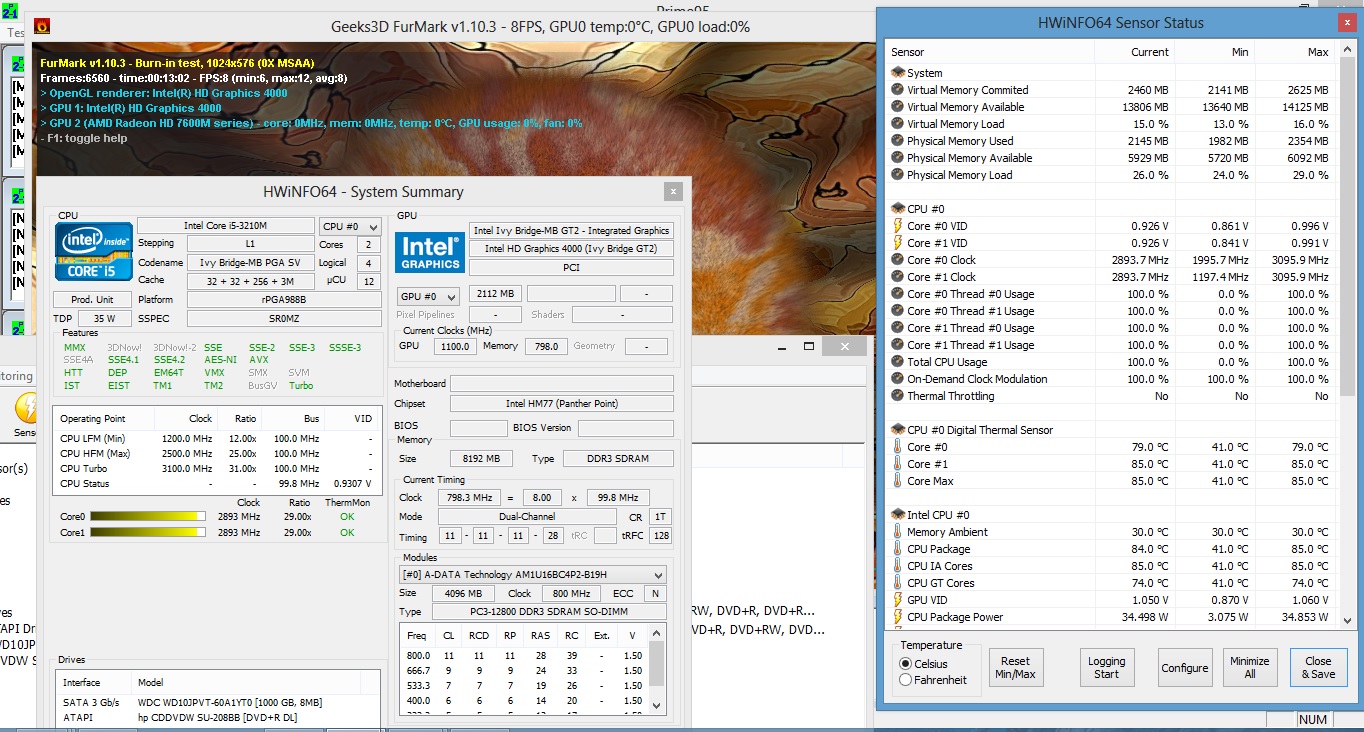This screenshot has height=732, width=1364.
Task: Click thermometer icon beside Core Max
Action: coord(898,481)
